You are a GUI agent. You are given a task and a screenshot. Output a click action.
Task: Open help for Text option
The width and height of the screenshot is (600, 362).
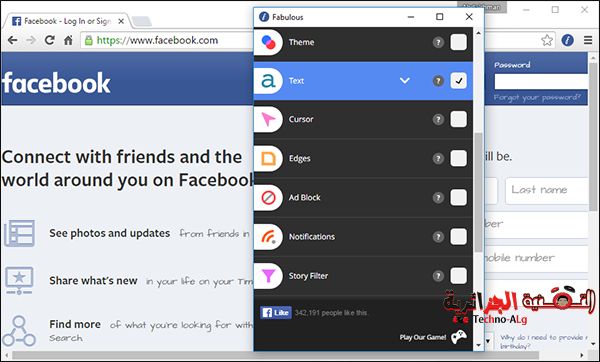click(438, 81)
